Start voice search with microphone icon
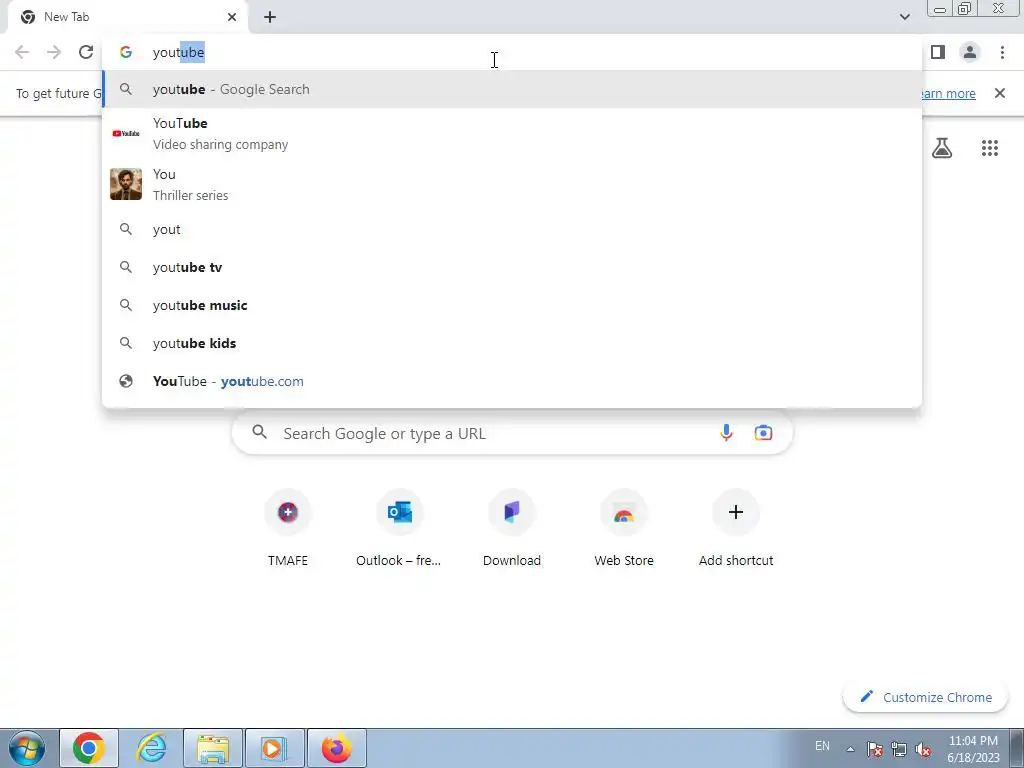The image size is (1024, 768). pyautogui.click(x=726, y=433)
